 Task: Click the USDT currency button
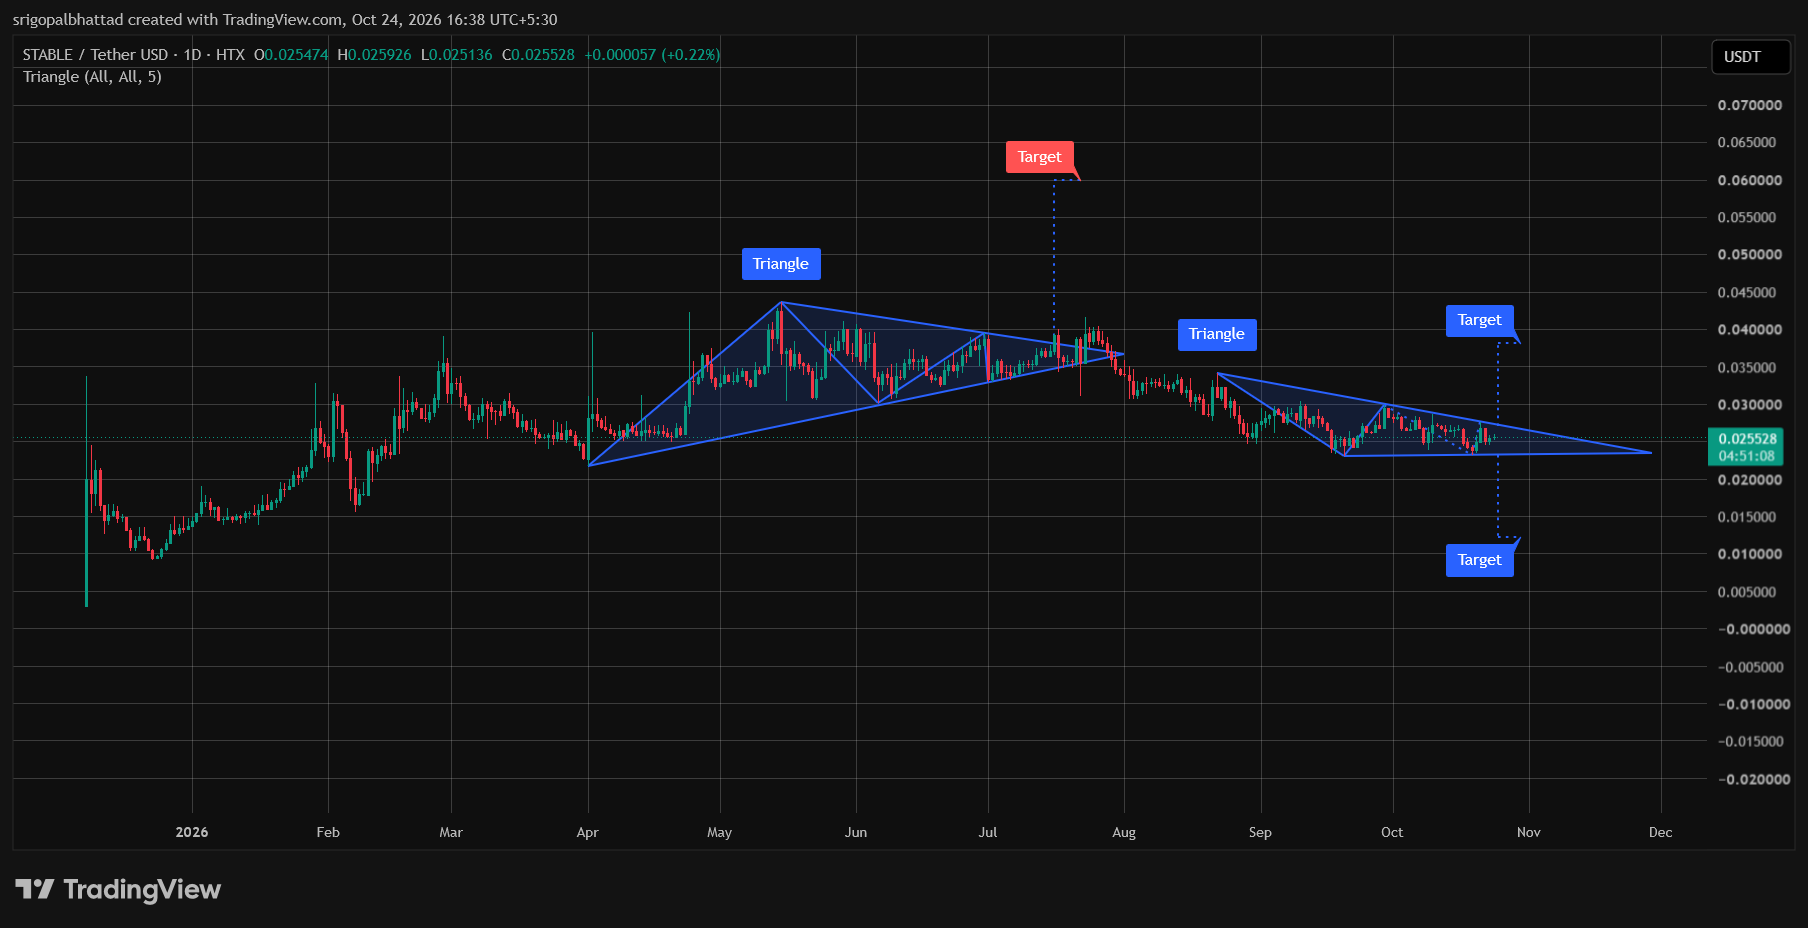[x=1750, y=57]
